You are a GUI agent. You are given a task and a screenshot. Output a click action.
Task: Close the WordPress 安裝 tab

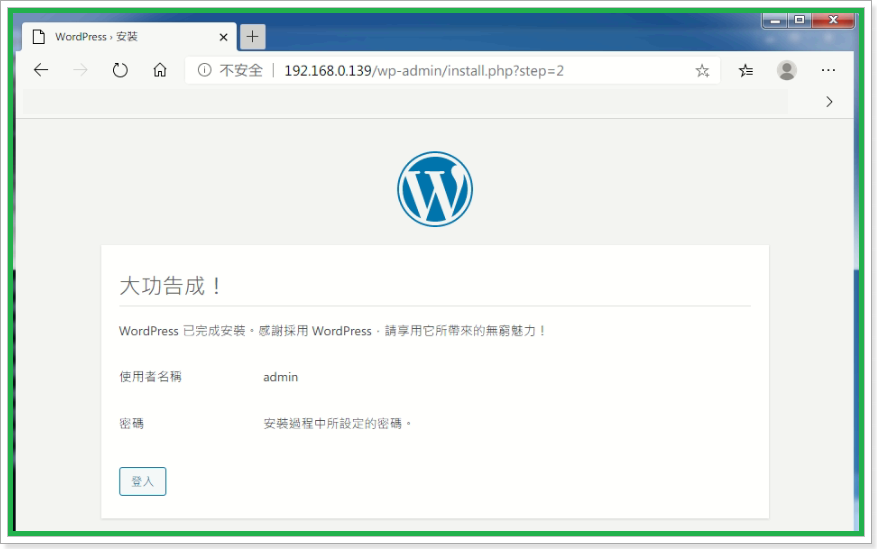223,37
